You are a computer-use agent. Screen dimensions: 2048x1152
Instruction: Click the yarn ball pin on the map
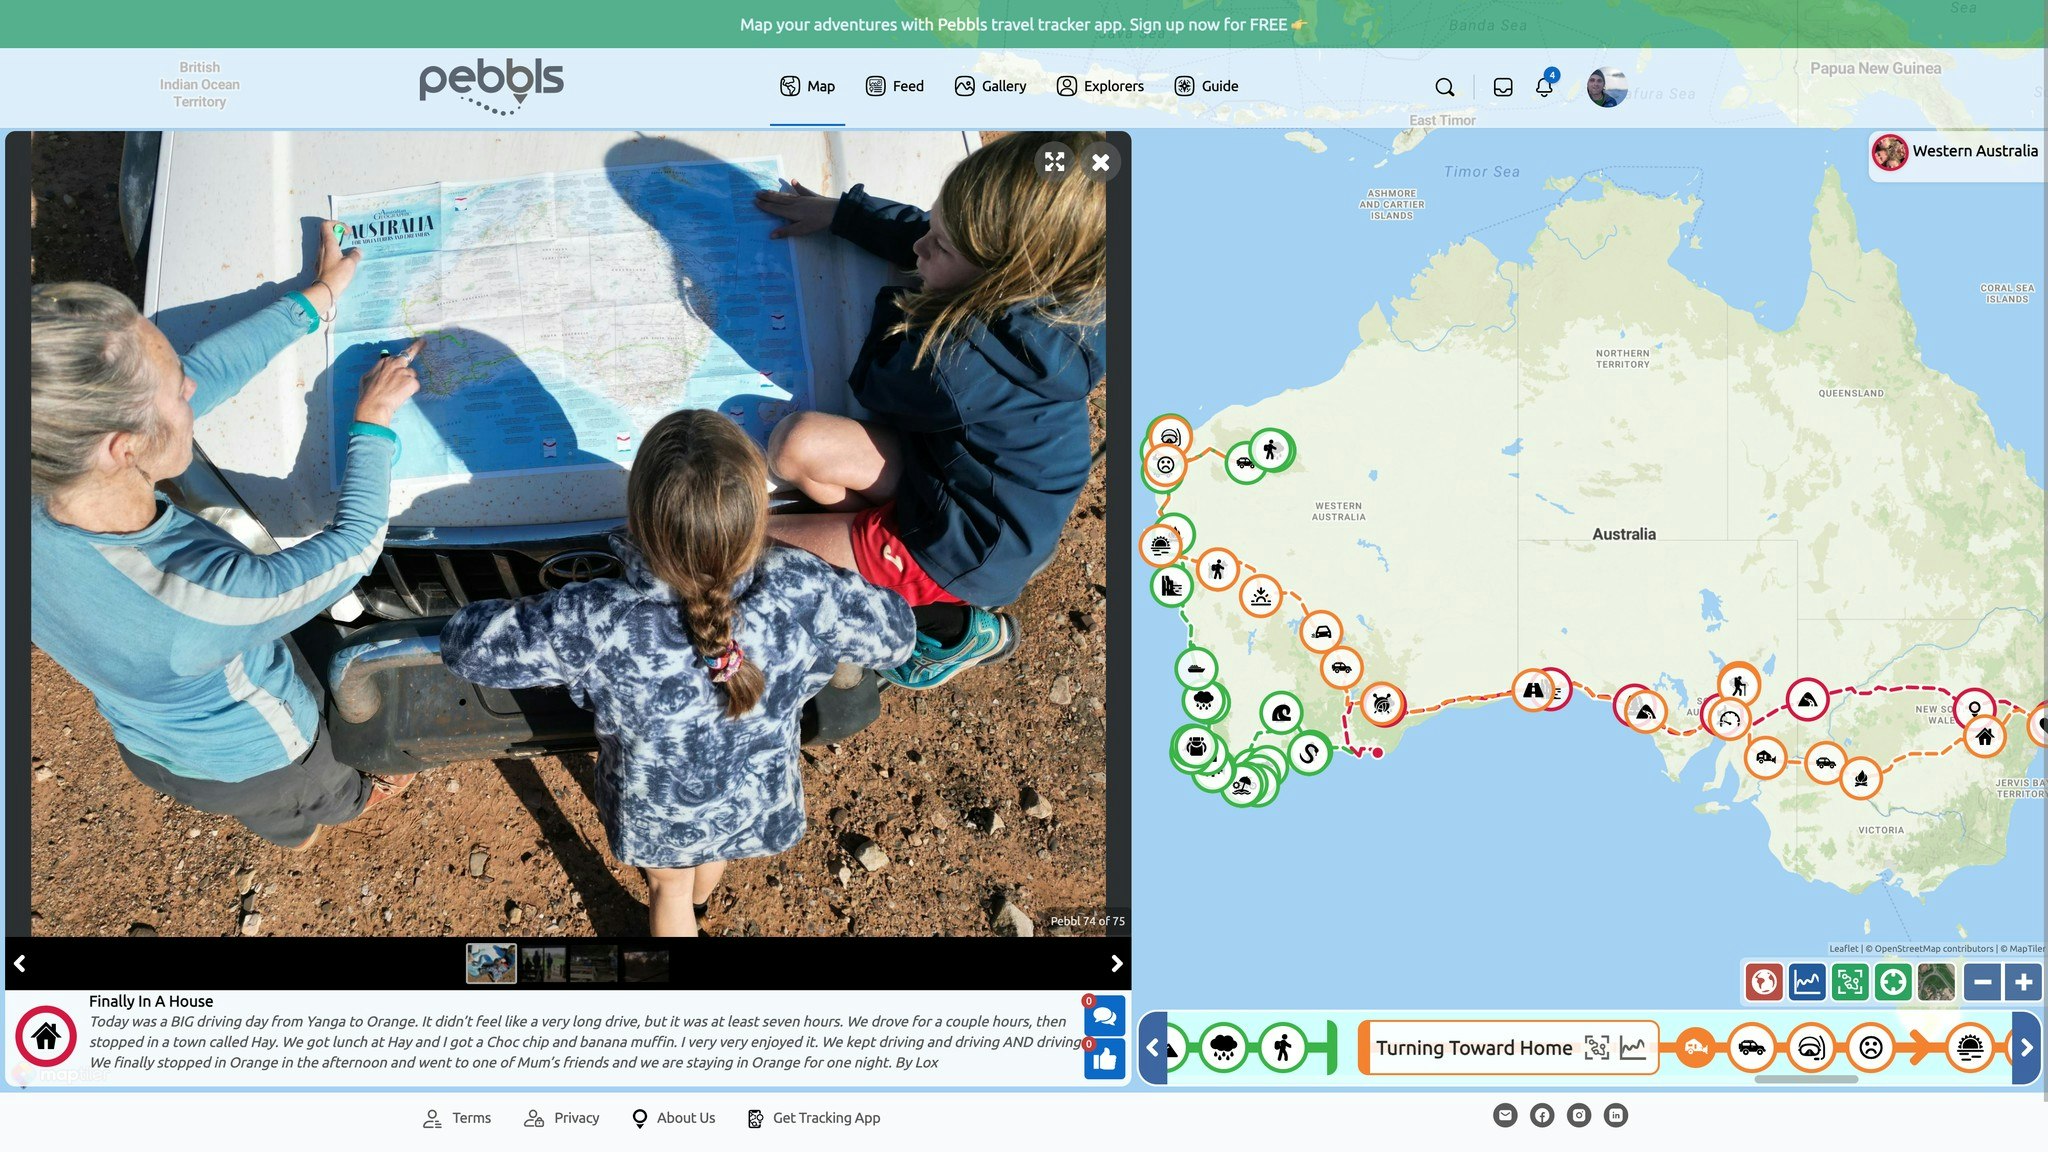tap(1382, 705)
